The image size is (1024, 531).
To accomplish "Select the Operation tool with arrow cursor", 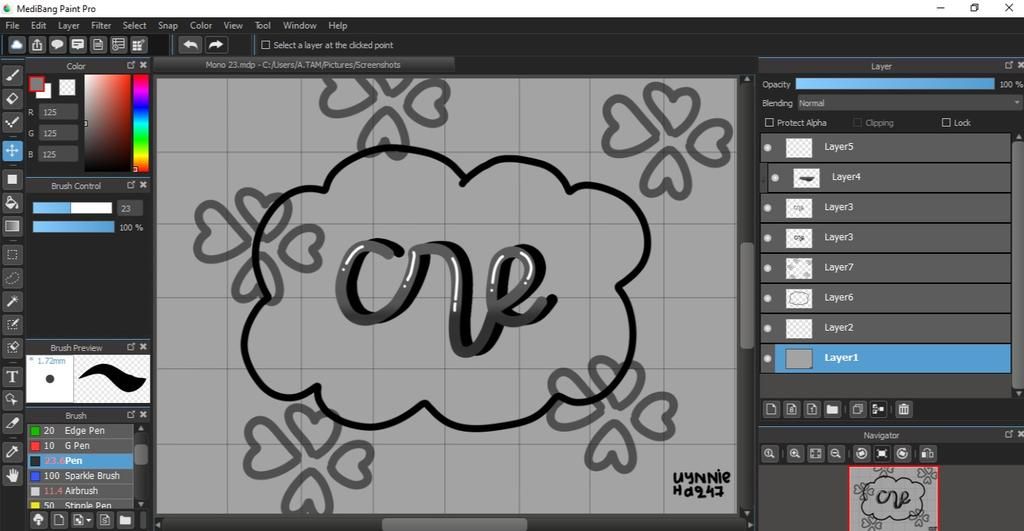I will (x=12, y=399).
